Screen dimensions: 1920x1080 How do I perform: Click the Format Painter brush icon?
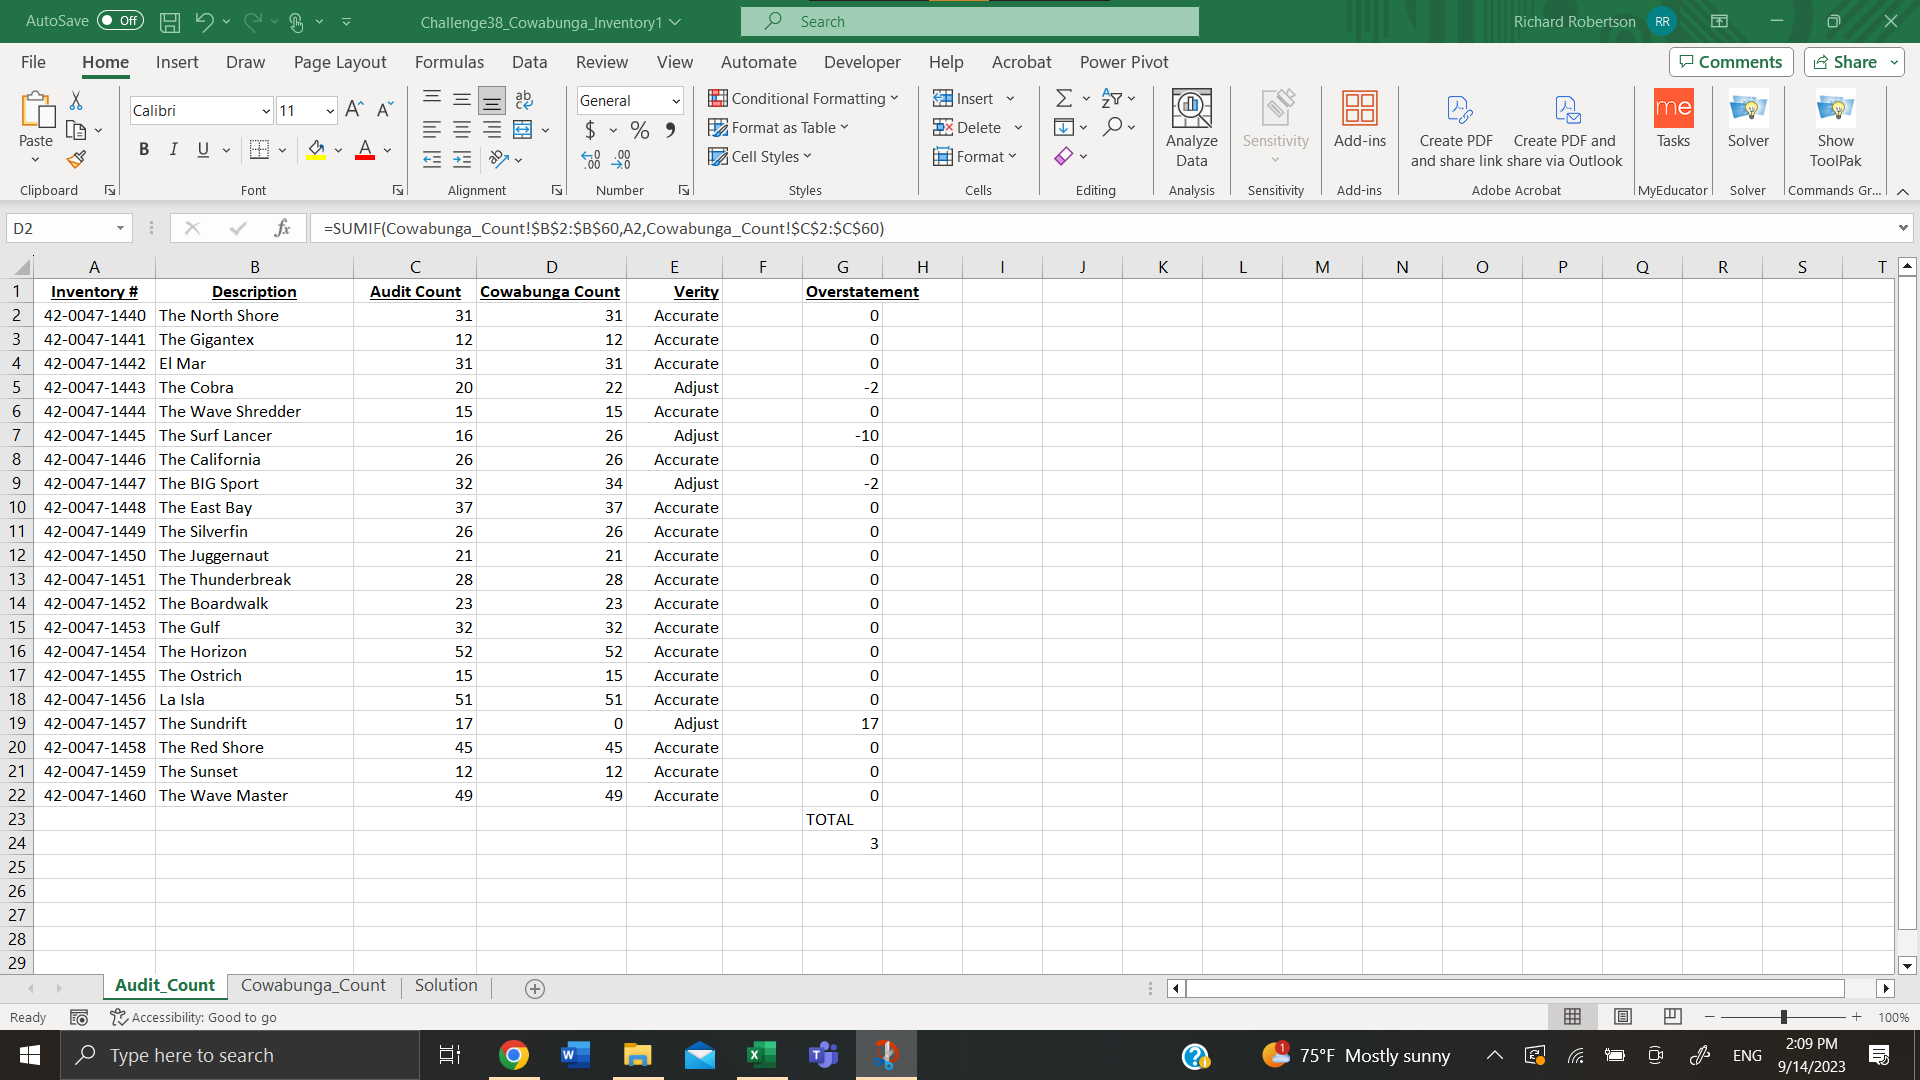[x=76, y=159]
